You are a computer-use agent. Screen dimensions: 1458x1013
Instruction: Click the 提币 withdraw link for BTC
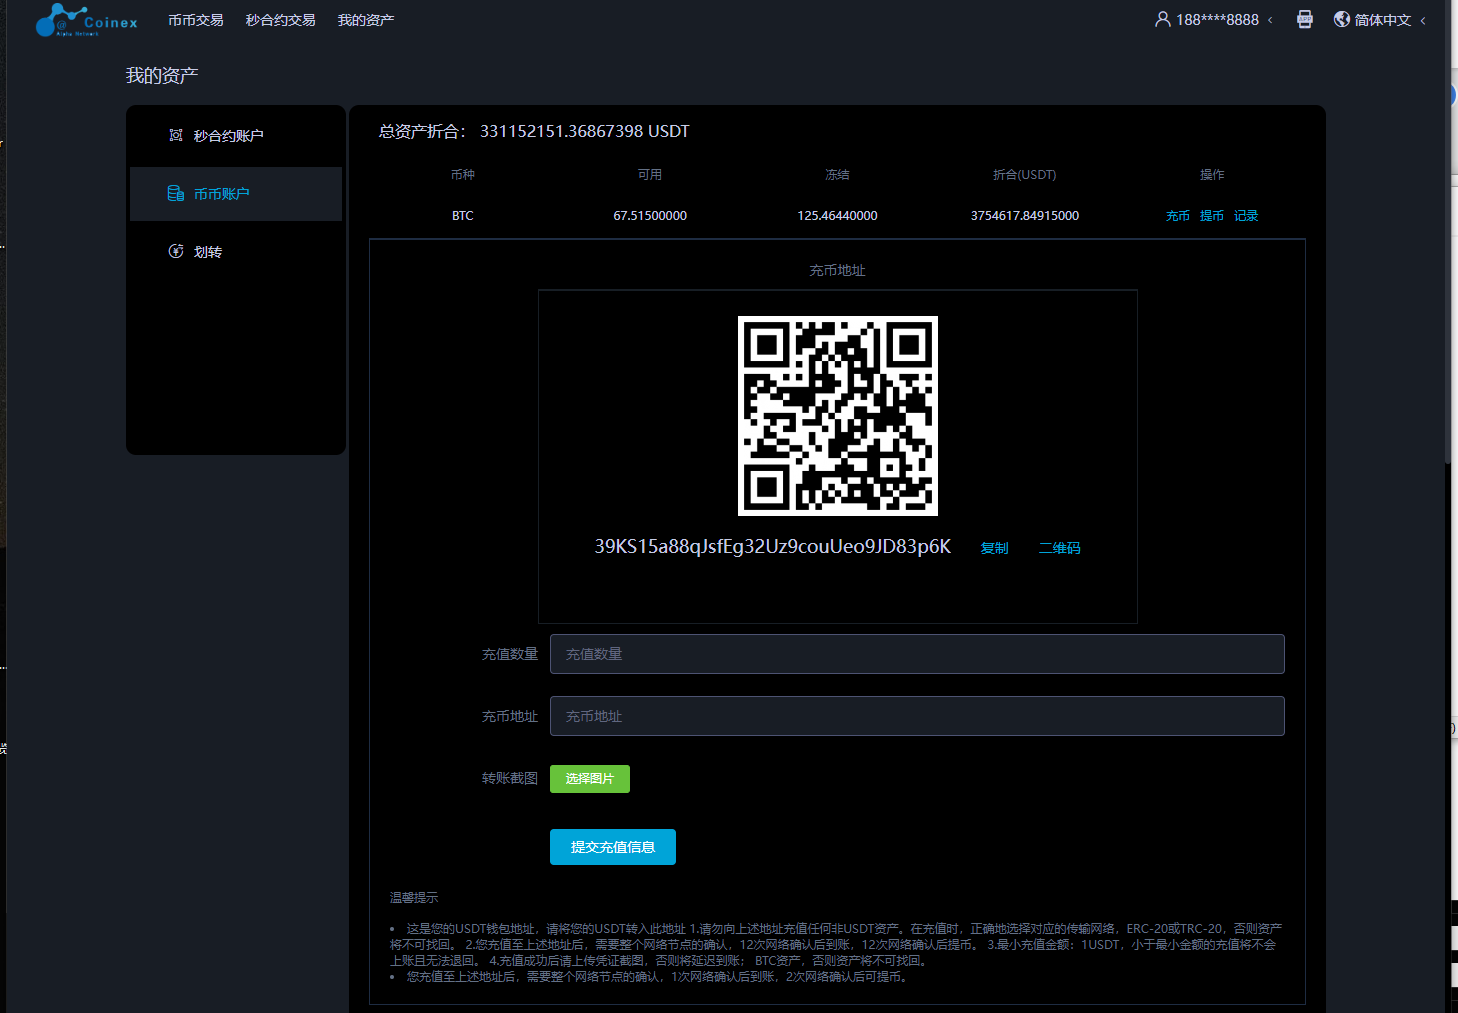(x=1211, y=216)
